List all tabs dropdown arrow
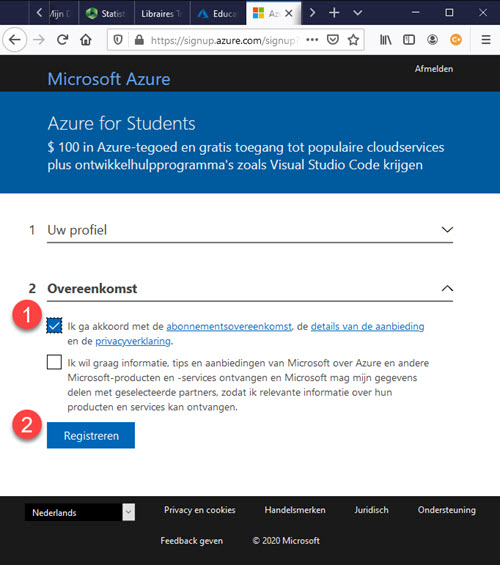 357,13
